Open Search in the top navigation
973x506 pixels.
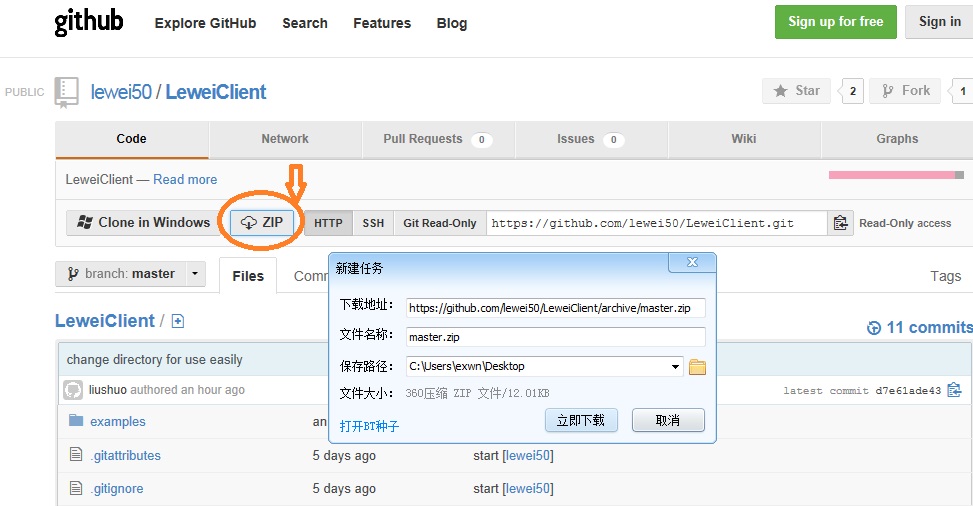(x=305, y=24)
